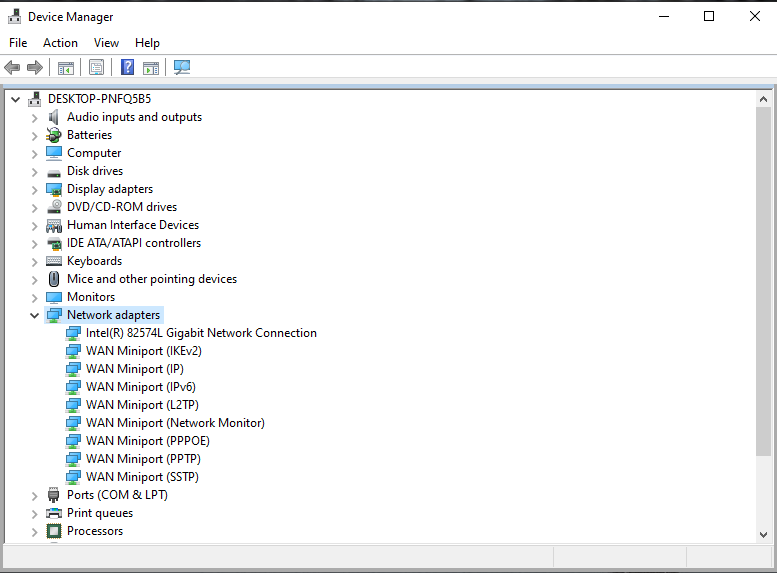
Task: Click the Device Manager title bar icon
Action: pos(14,16)
